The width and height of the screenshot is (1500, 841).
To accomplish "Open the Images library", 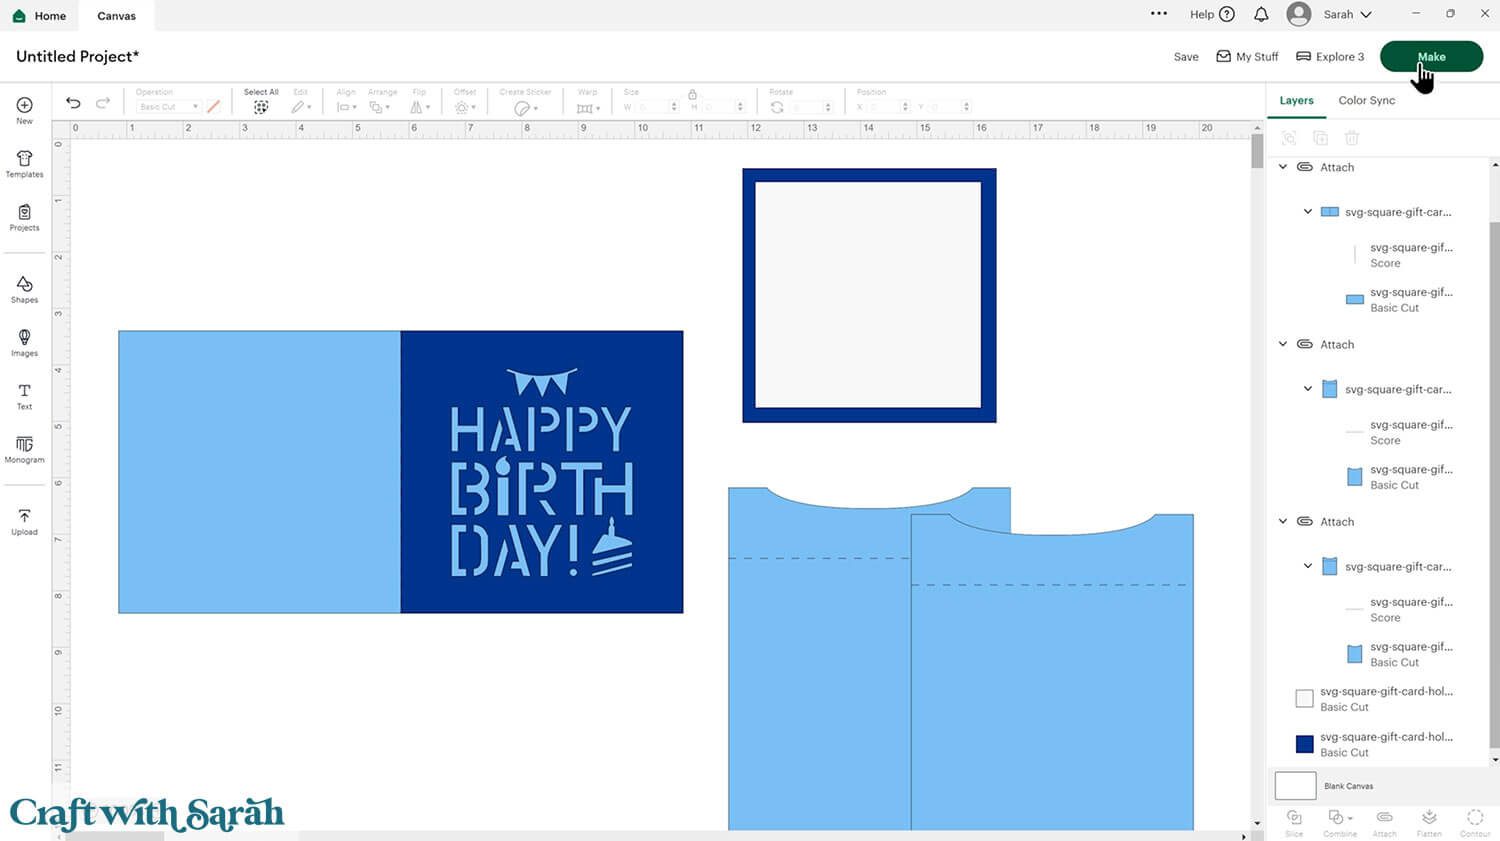I will 24,342.
